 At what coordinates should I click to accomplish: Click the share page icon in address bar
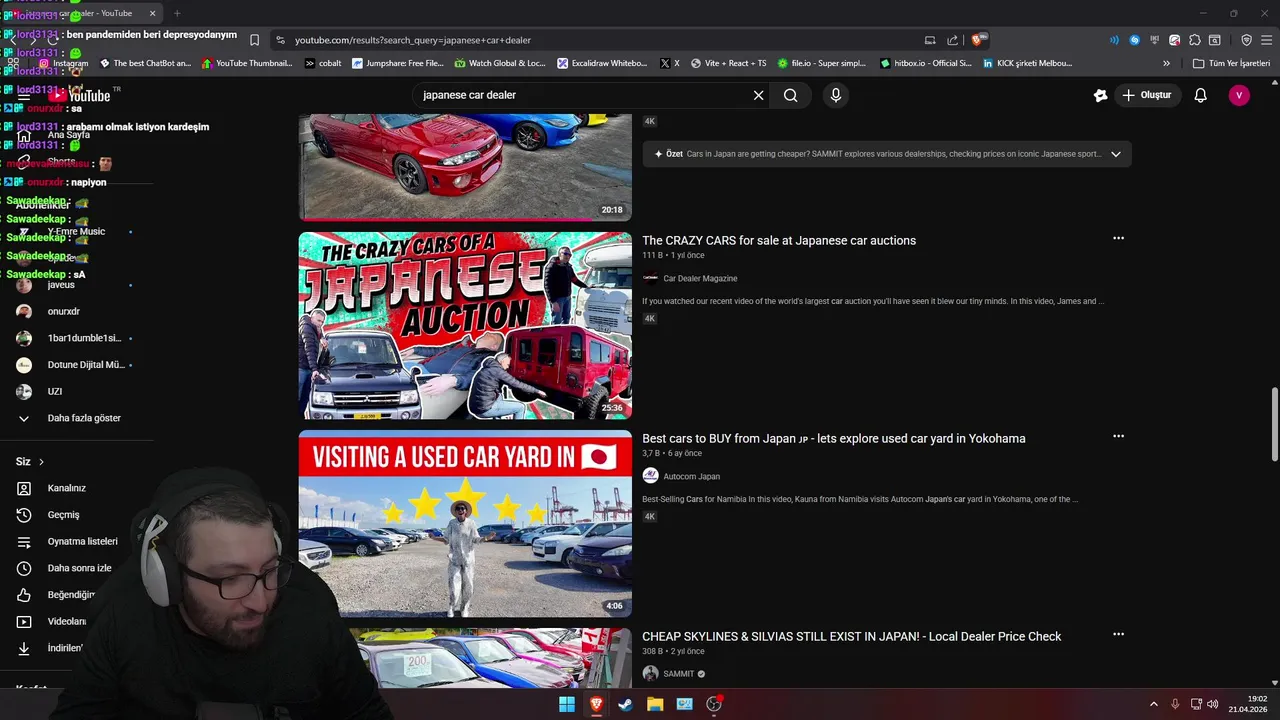952,40
